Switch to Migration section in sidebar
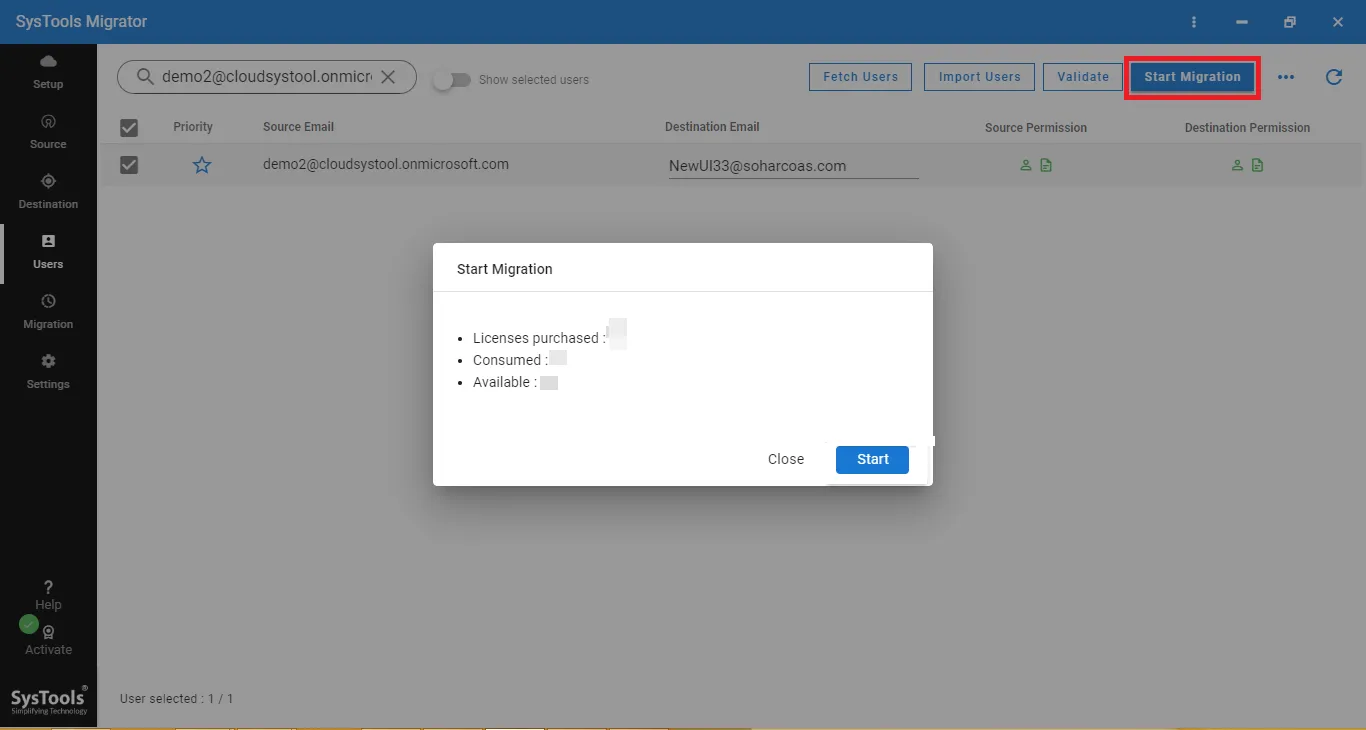 coord(48,312)
